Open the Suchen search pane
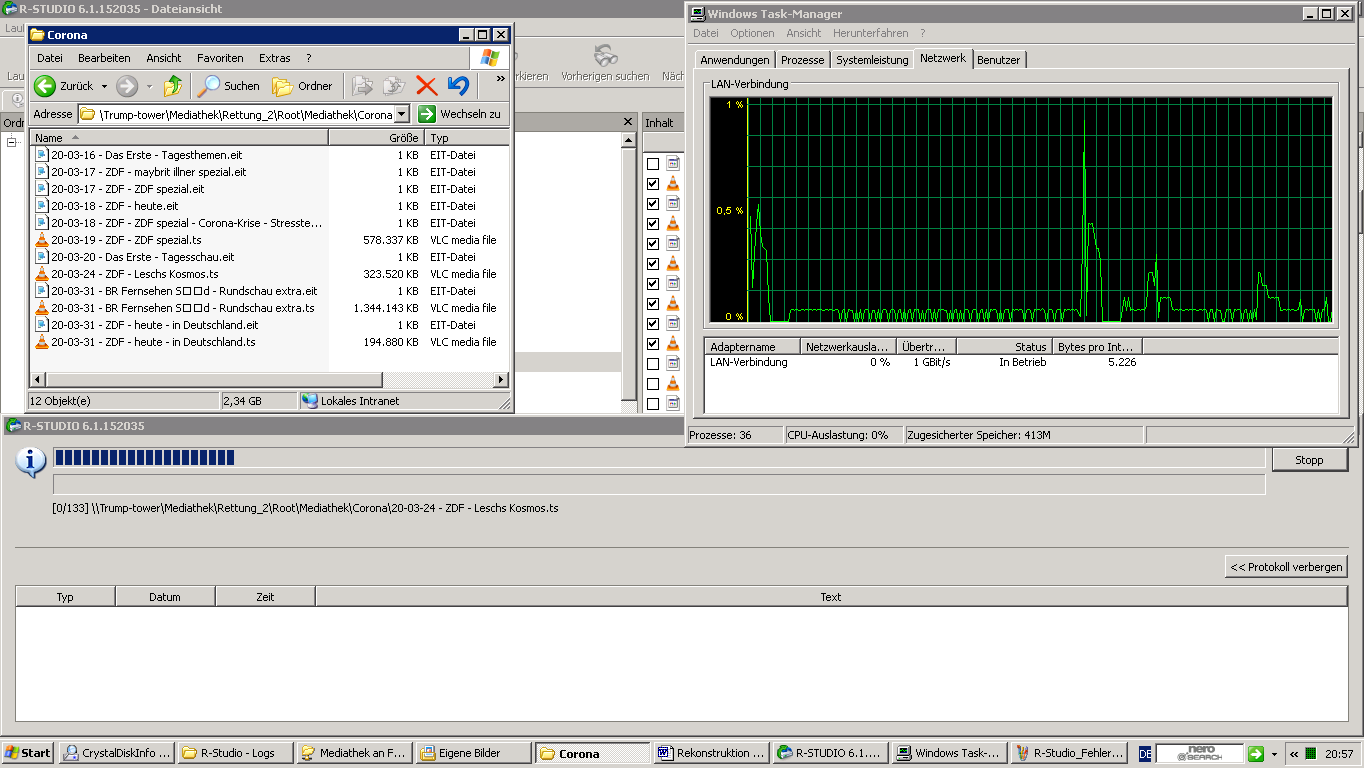 coord(228,86)
